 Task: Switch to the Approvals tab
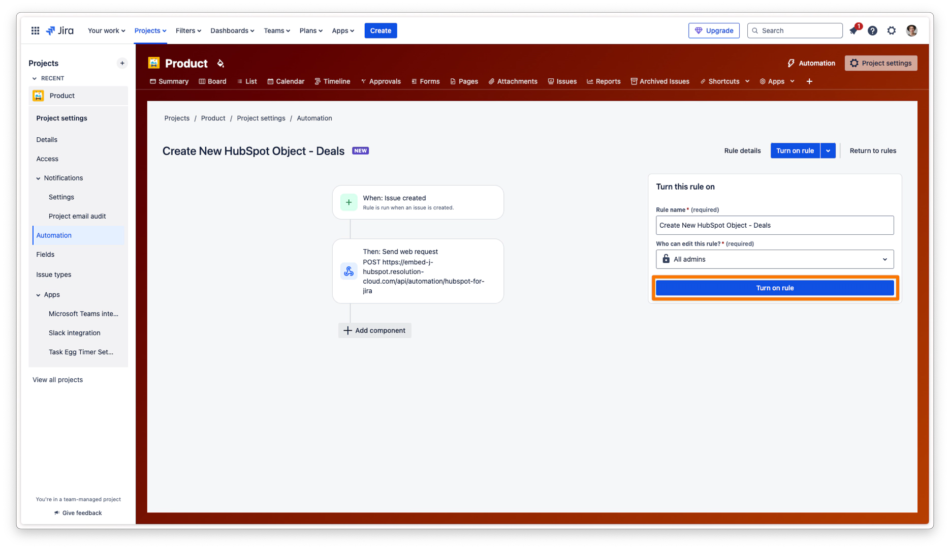click(x=381, y=81)
